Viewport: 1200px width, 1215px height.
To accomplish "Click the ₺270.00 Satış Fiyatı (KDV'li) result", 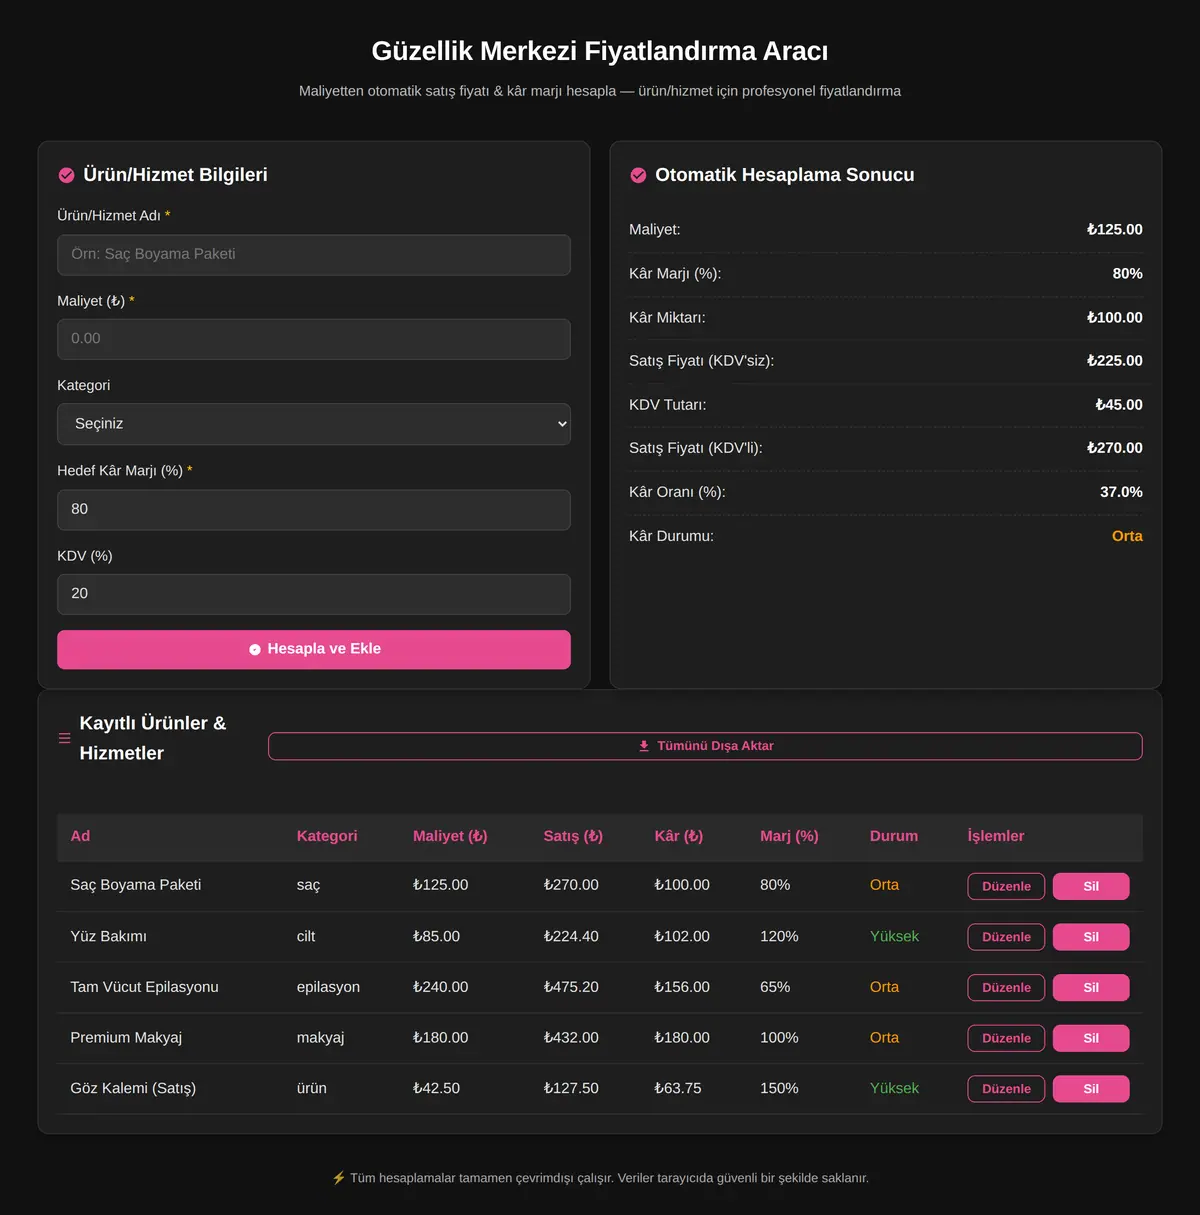I will [x=1114, y=449].
